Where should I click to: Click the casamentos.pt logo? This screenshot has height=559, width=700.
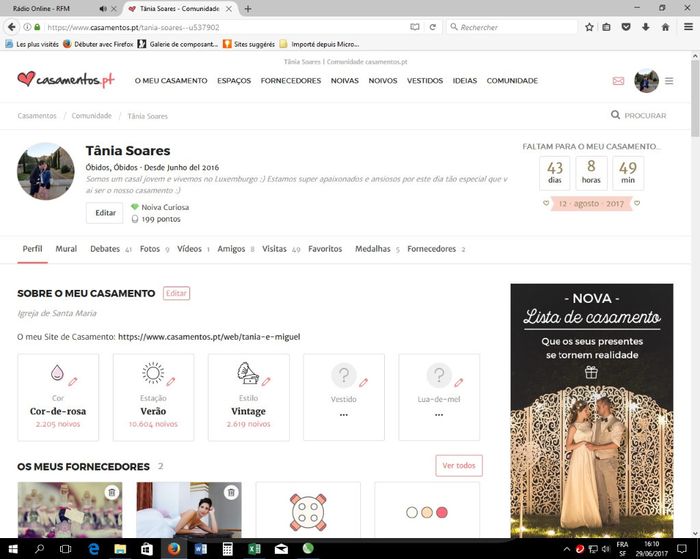coord(66,80)
